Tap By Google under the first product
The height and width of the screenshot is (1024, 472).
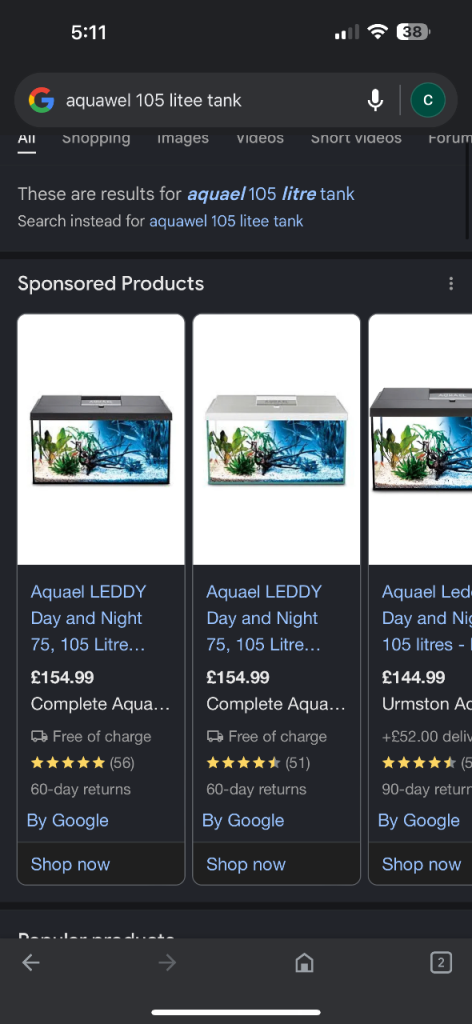[x=68, y=820]
